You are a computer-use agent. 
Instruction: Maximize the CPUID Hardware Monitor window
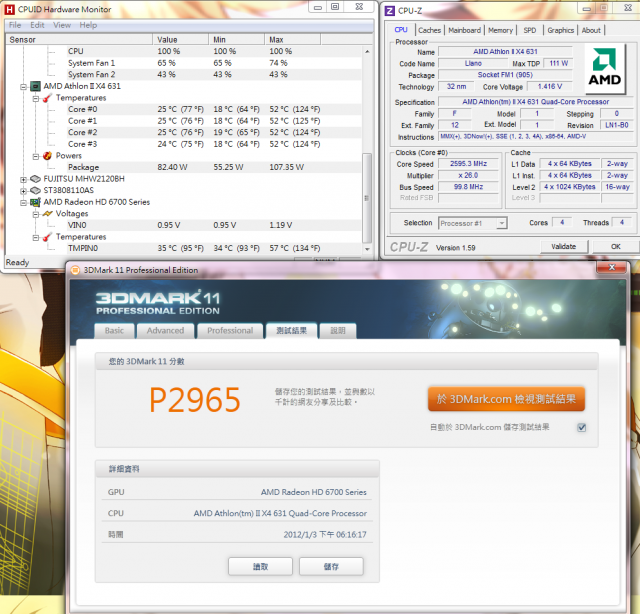point(335,7)
